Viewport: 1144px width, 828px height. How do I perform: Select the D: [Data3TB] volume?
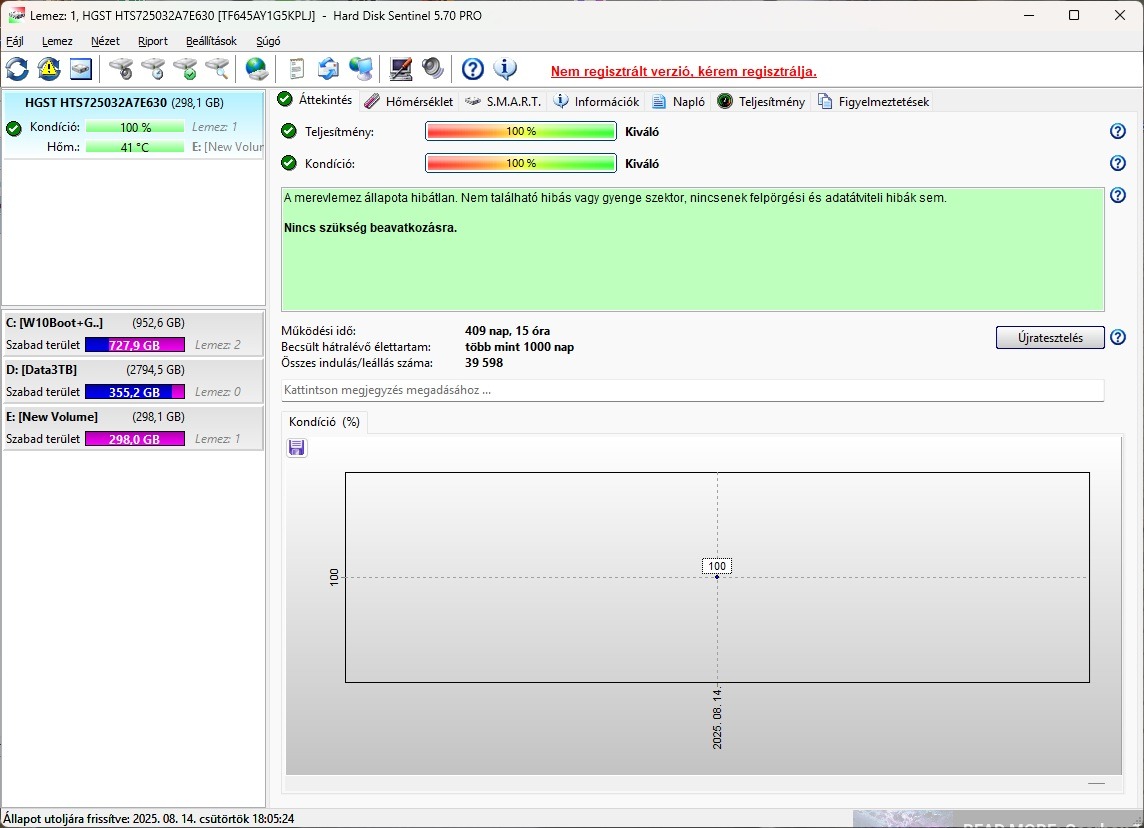click(133, 381)
